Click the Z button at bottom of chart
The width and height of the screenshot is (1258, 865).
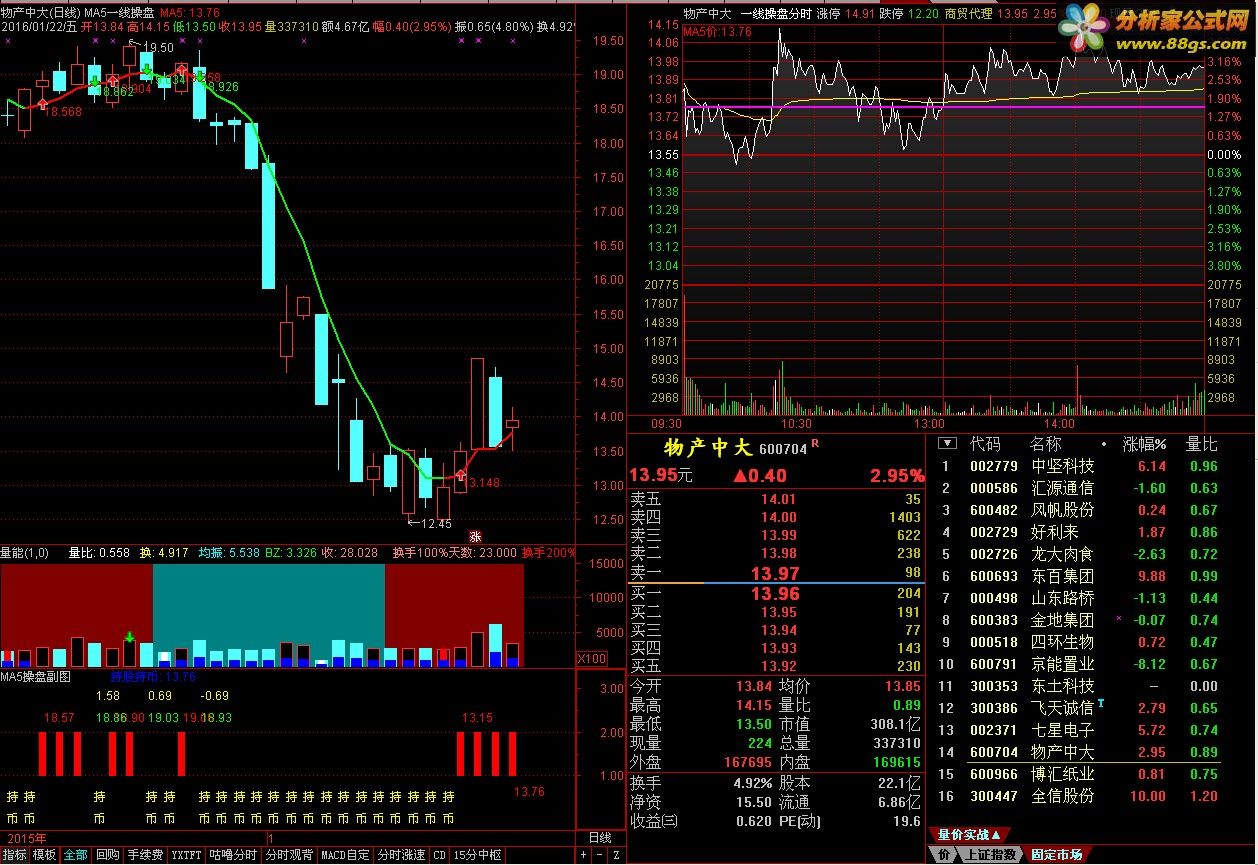point(616,855)
